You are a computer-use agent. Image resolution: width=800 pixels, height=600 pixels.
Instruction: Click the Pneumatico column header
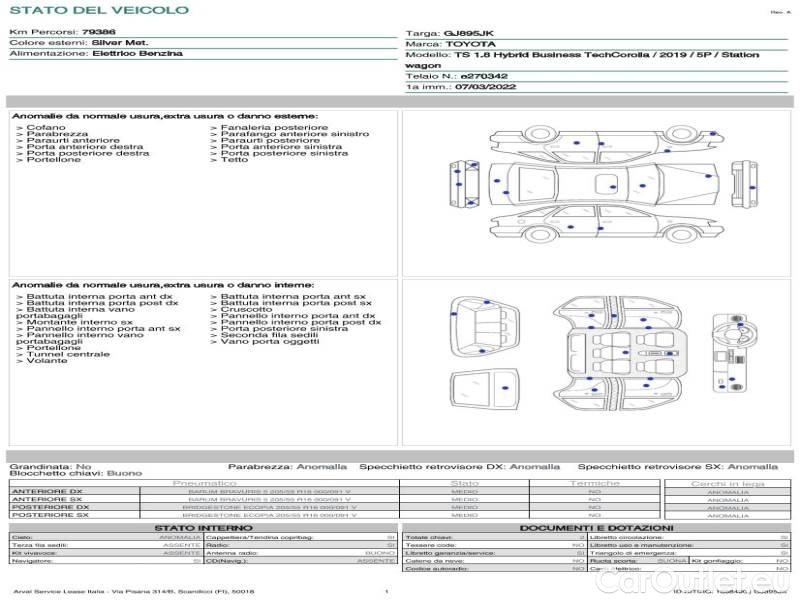[205, 483]
